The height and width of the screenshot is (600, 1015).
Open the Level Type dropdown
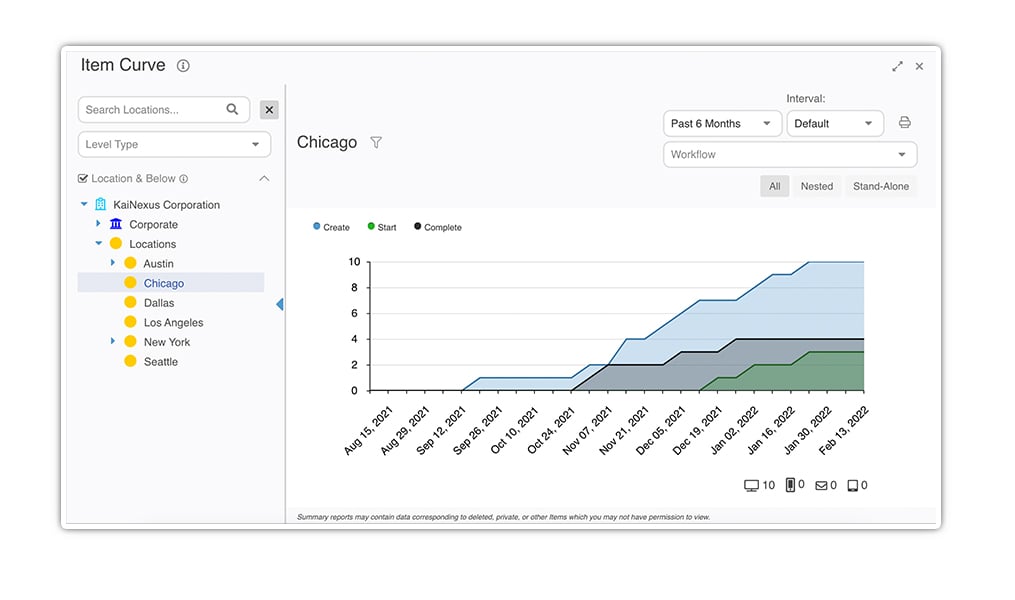[174, 144]
